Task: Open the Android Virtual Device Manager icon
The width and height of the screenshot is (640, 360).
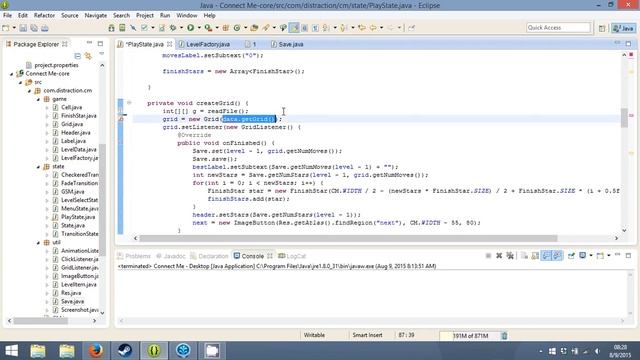Action: point(122,28)
